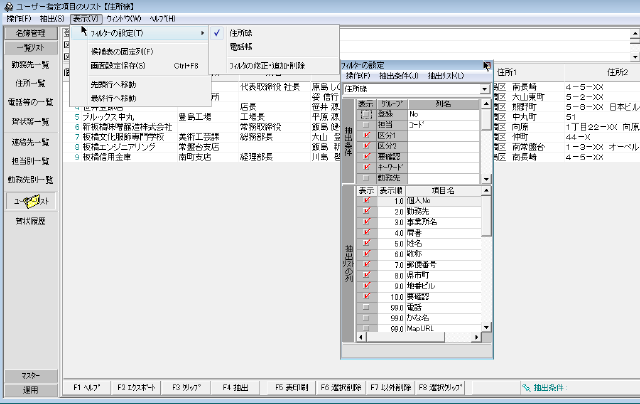640x404 pixels.
Task: Click F6 選択削除 function button
Action: [341, 387]
